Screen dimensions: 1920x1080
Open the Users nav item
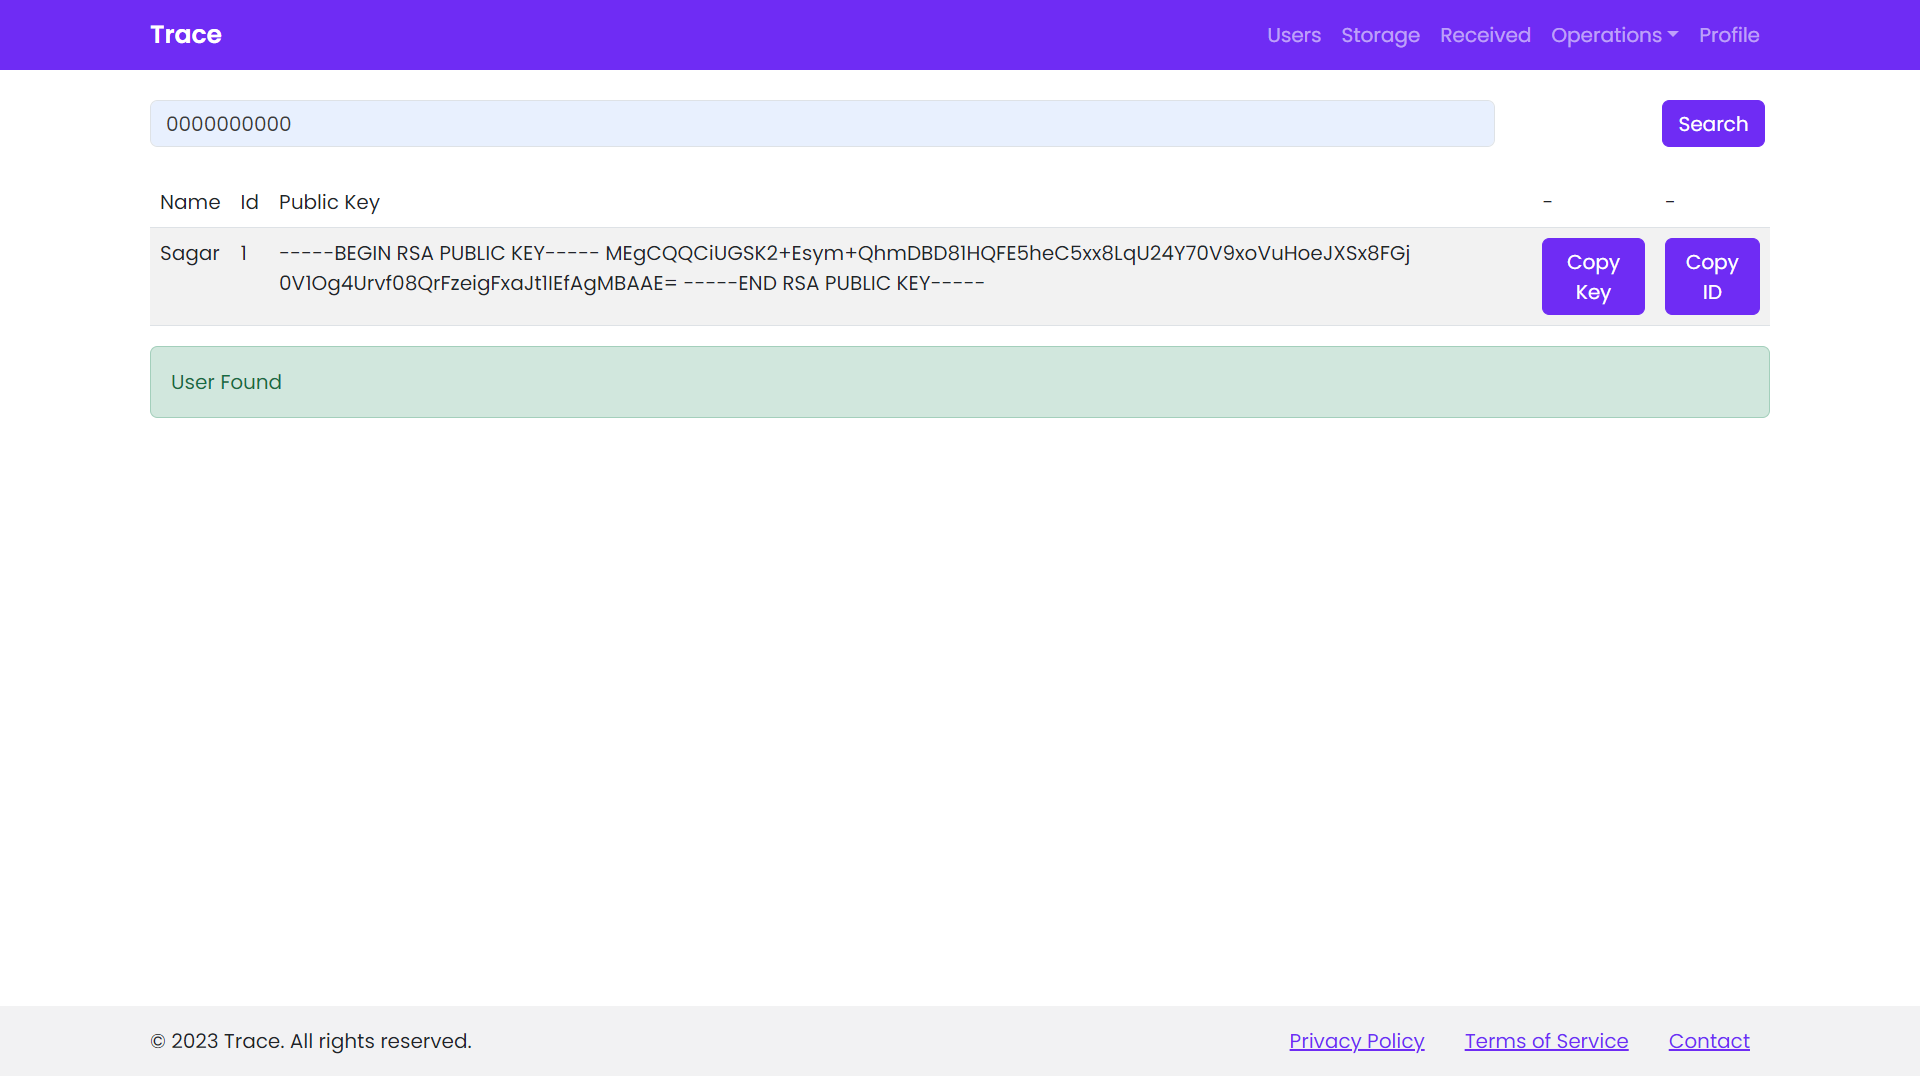[x=1293, y=35]
